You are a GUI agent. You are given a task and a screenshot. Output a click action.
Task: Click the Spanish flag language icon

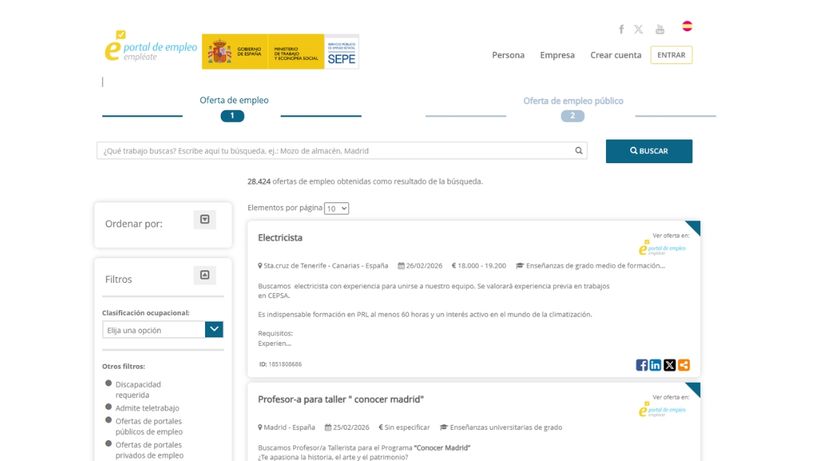click(688, 26)
